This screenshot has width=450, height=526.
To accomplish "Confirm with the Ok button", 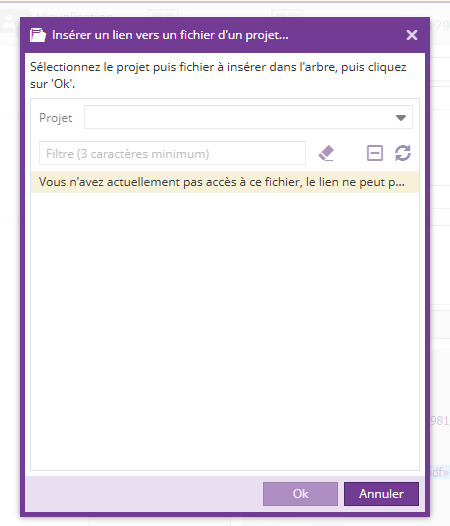I will (300, 494).
